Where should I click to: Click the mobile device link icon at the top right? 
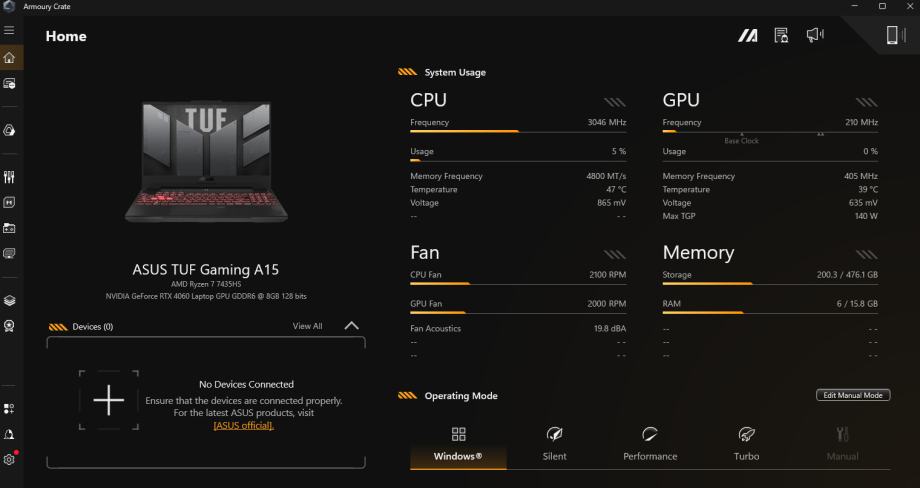895,35
